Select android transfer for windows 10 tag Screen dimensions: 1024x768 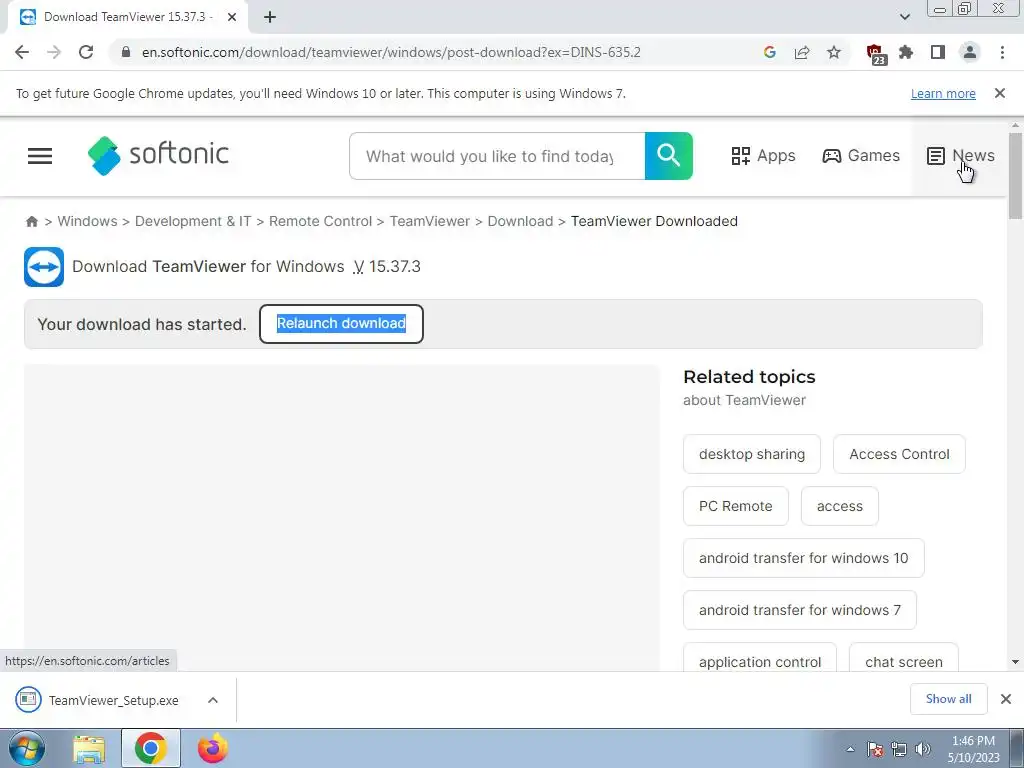(x=803, y=558)
